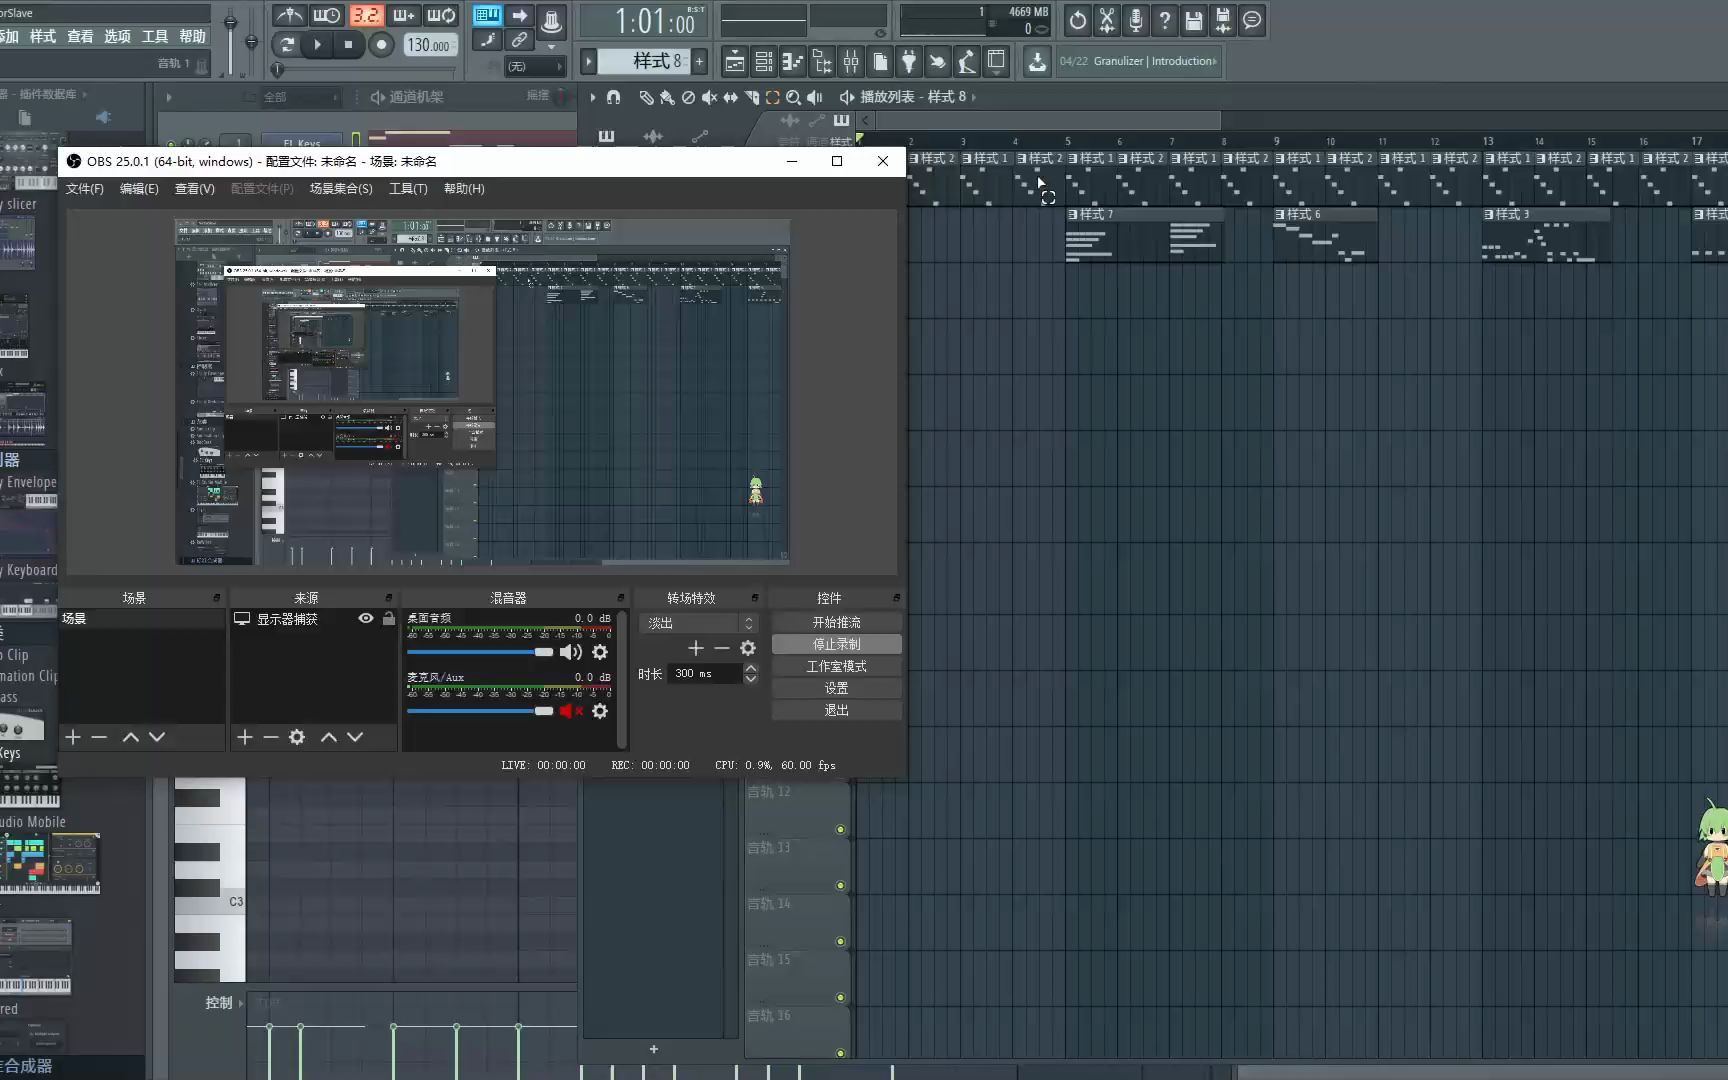Add a scene with plus icon
The width and height of the screenshot is (1728, 1080).
(73, 737)
